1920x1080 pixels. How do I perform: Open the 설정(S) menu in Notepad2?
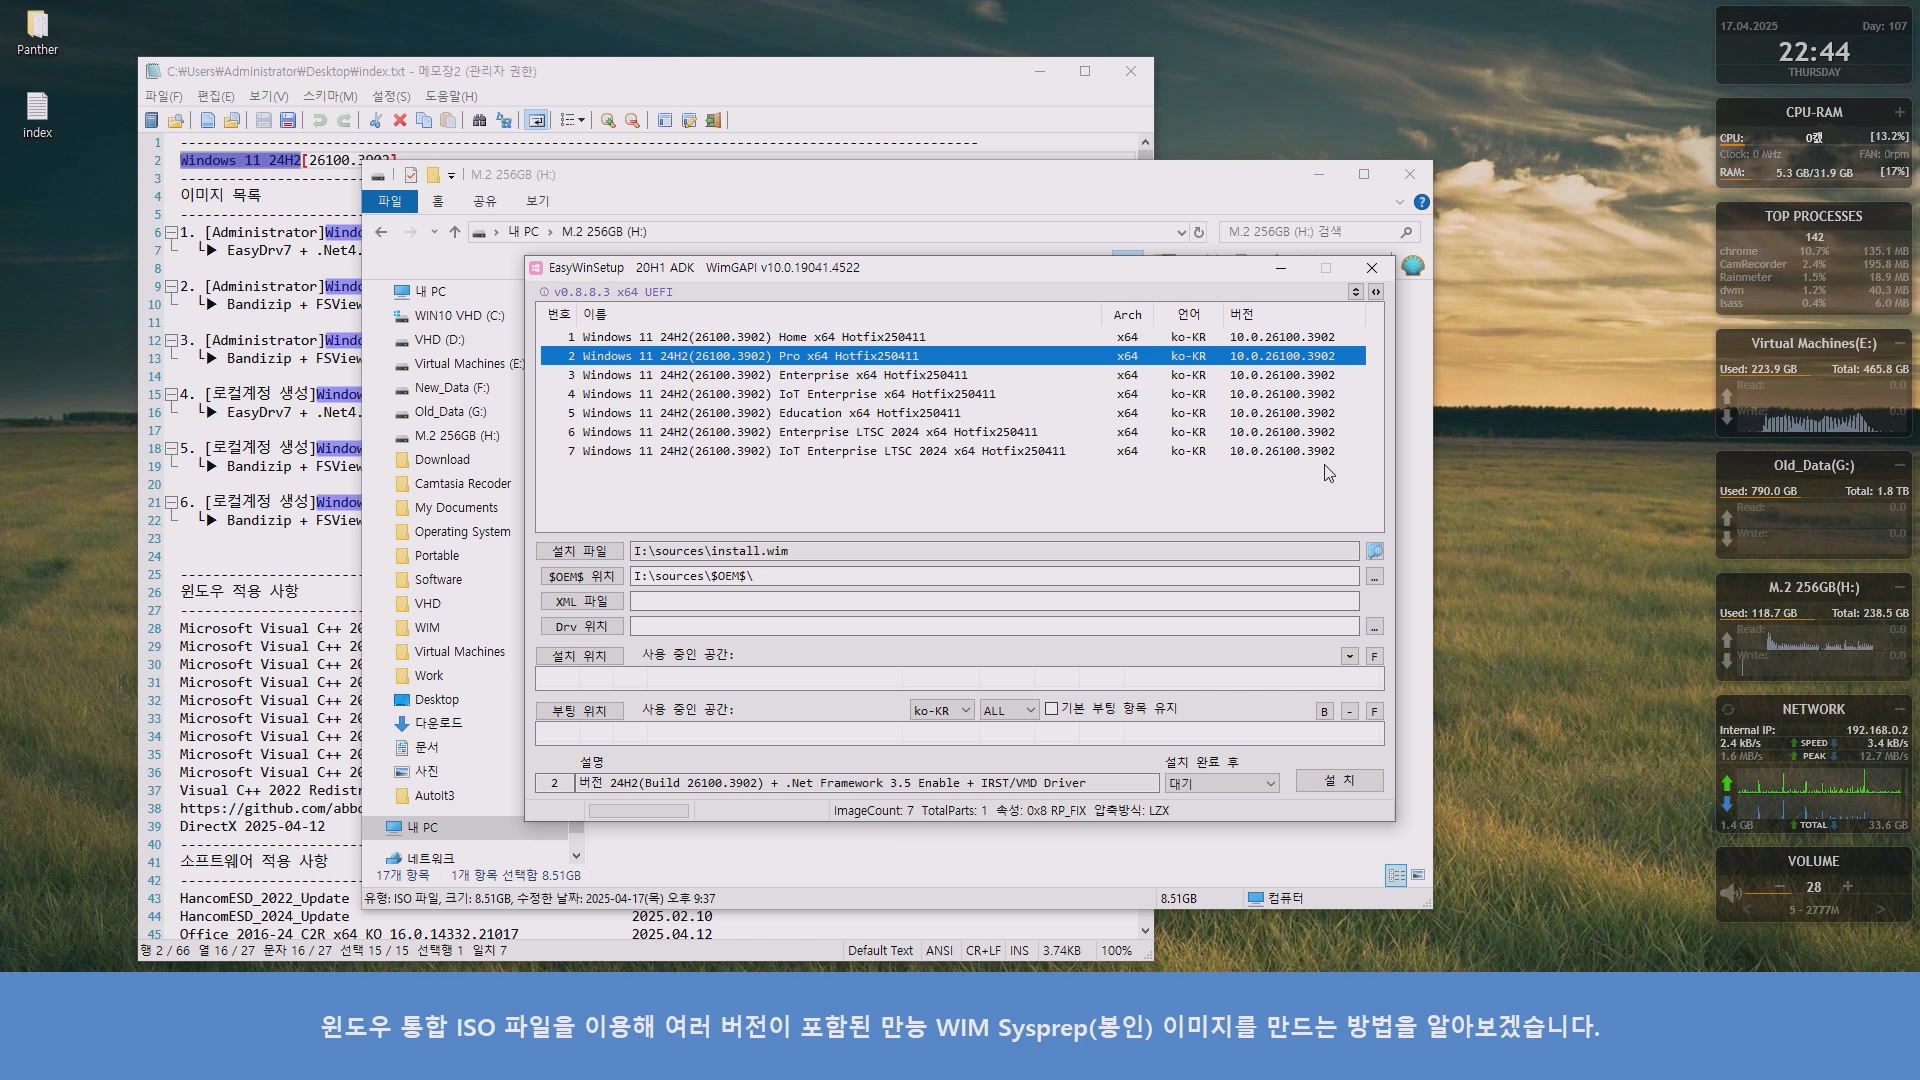[391, 96]
